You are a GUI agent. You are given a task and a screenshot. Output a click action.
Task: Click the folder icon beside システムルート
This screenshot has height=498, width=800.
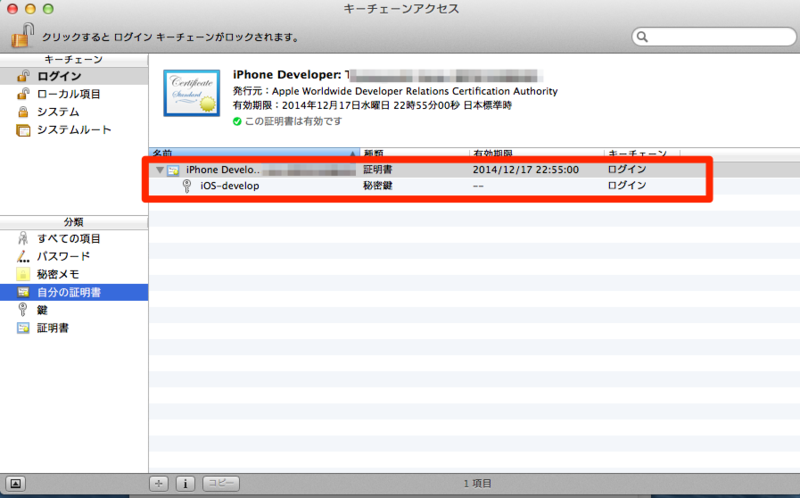tap(23, 130)
